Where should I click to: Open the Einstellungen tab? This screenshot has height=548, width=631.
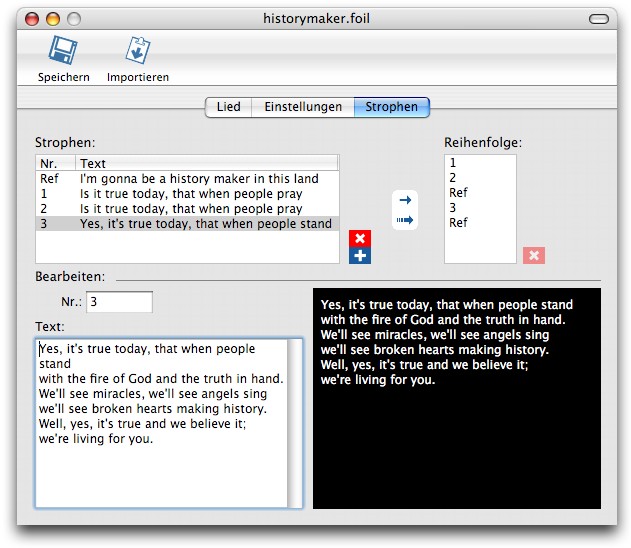(302, 107)
